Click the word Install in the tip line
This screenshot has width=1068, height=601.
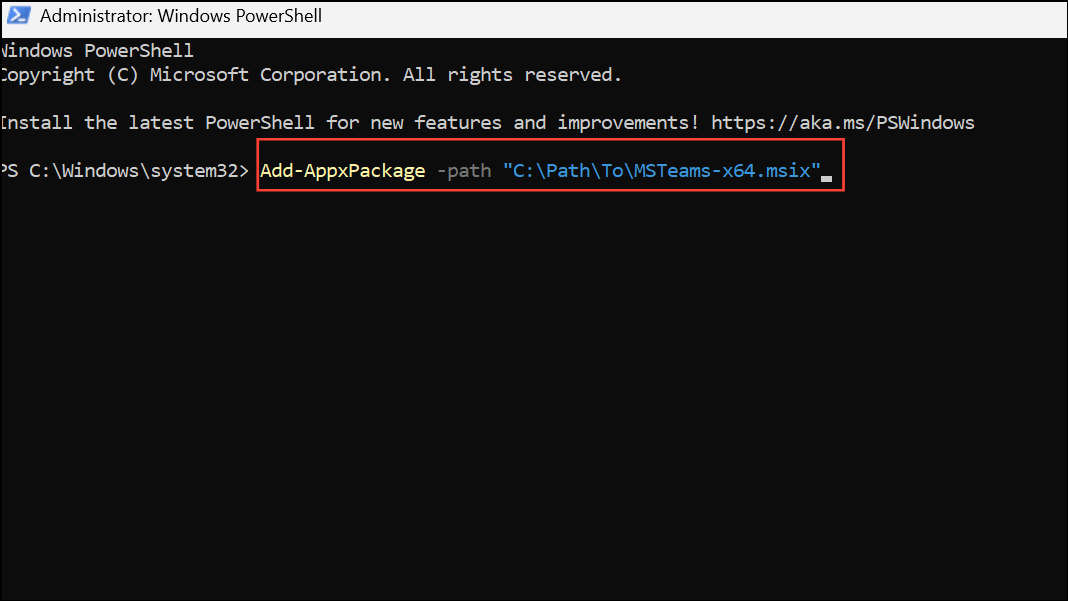pos(36,123)
